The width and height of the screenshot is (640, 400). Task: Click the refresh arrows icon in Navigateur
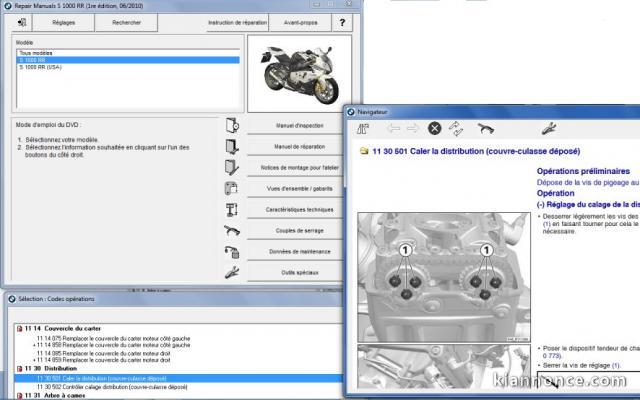[x=457, y=128]
